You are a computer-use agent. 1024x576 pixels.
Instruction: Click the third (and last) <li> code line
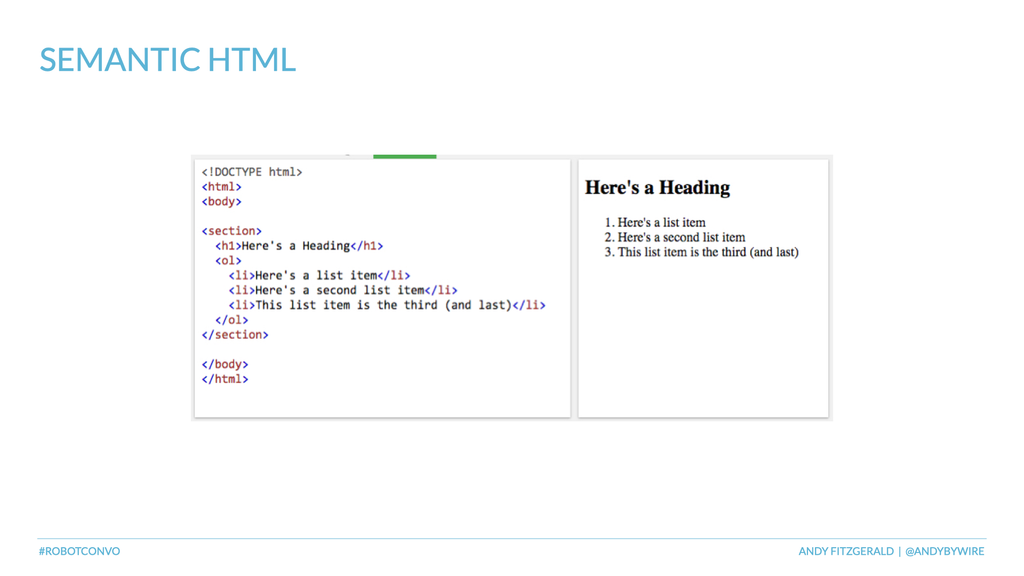click(x=387, y=305)
